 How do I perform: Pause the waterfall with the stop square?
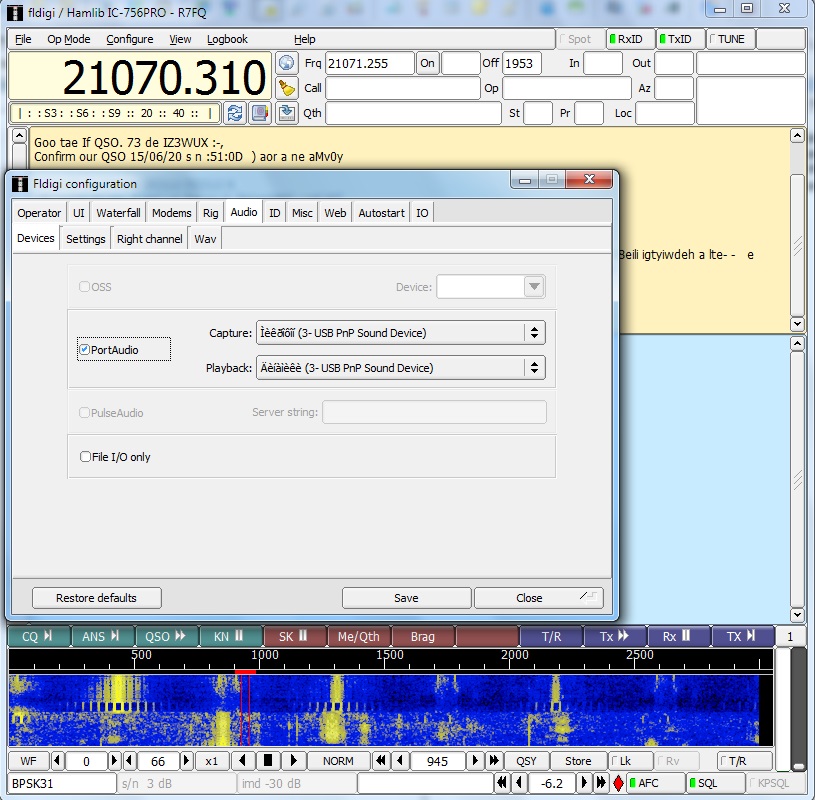pos(268,761)
